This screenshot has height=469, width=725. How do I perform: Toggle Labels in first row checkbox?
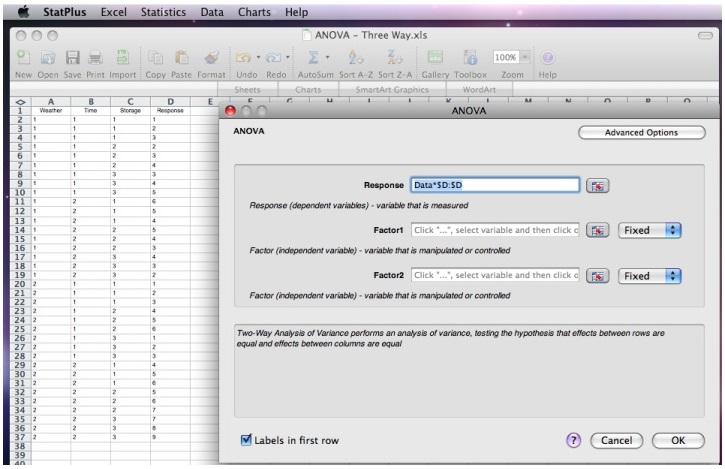(246, 440)
